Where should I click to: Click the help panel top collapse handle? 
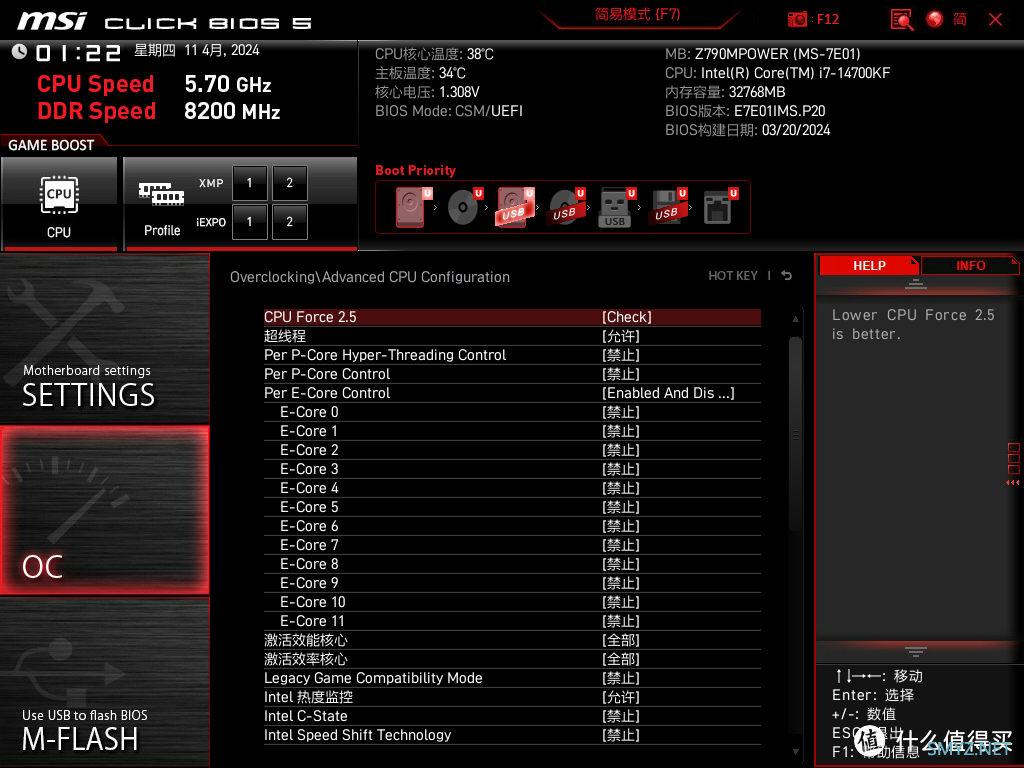(916, 283)
